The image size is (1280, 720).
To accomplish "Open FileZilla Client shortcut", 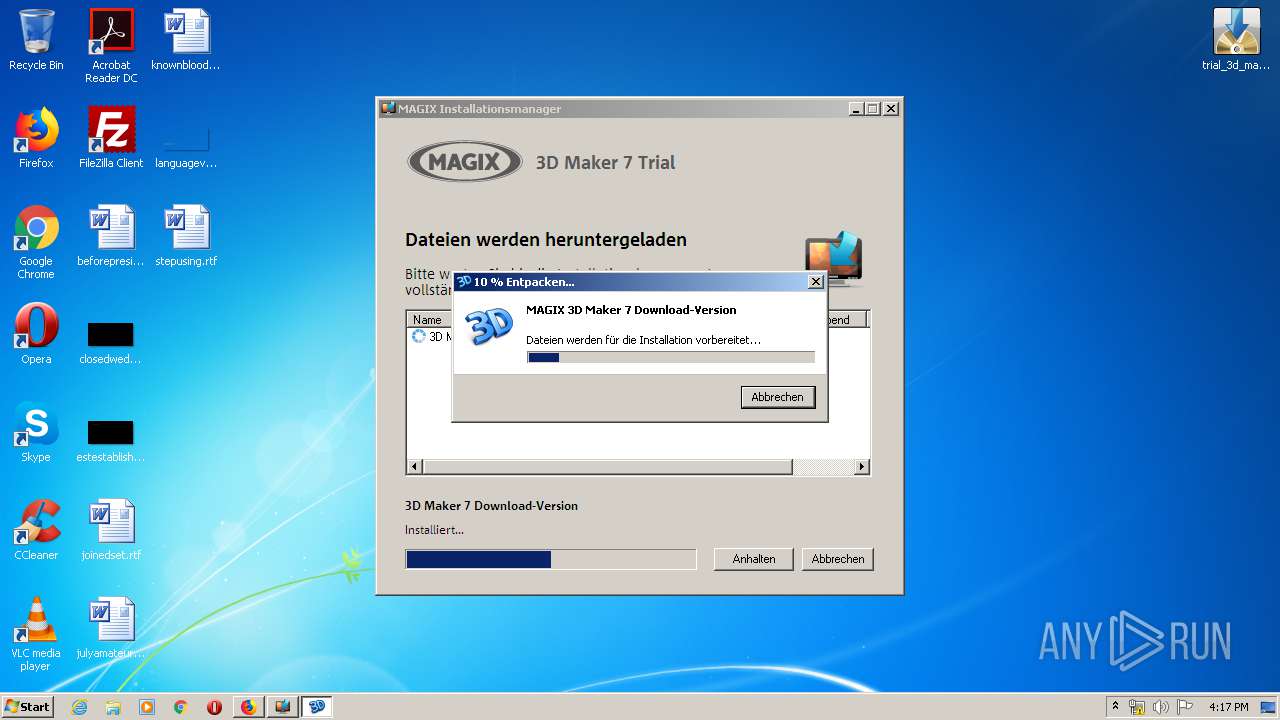I will pos(111,138).
